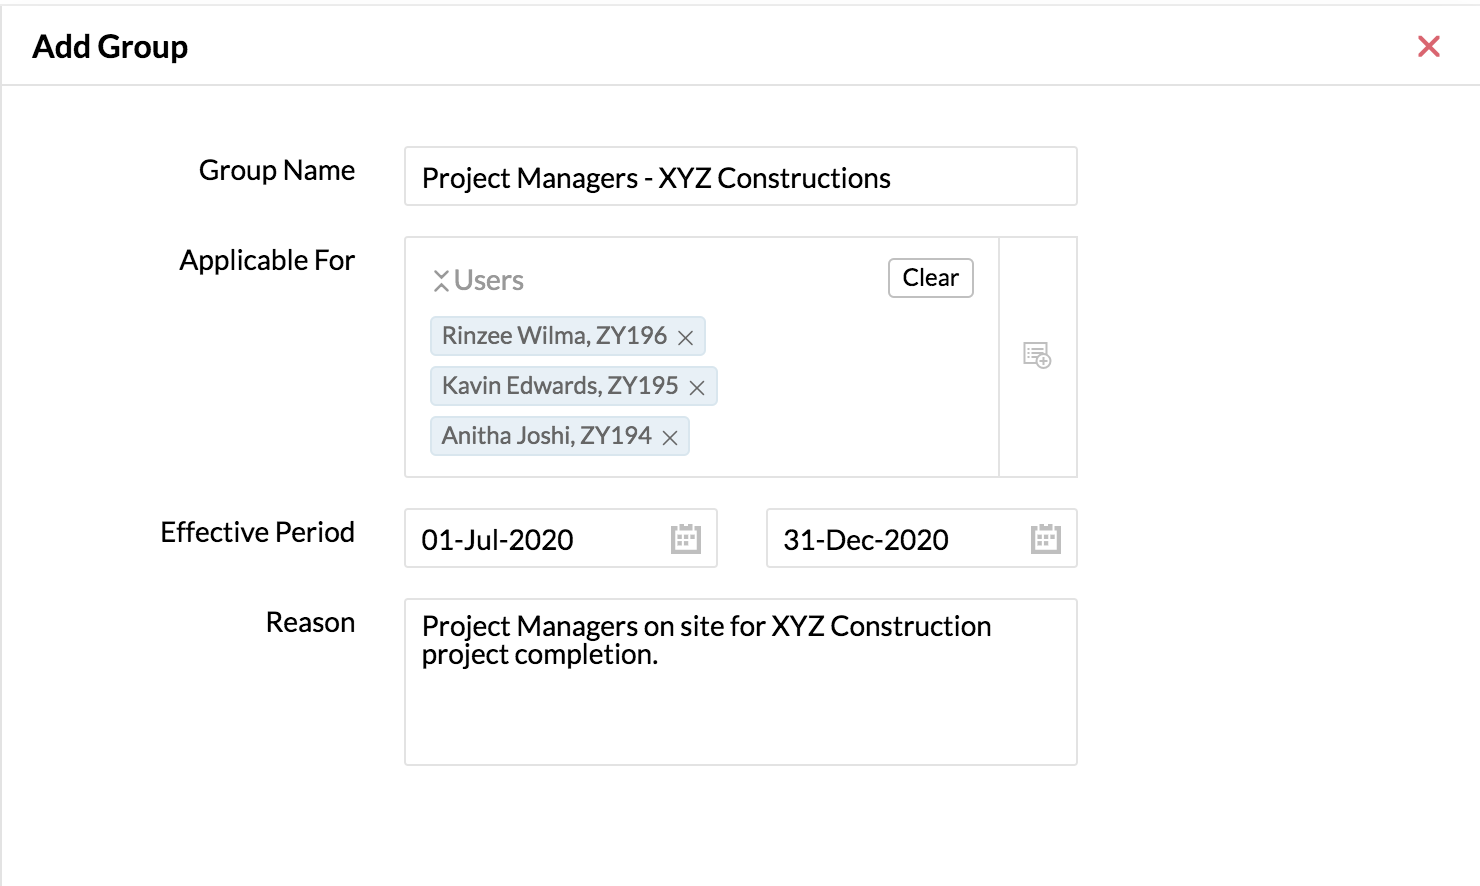Focus the Reason text area
Screen dimensions: 1480x886
click(x=740, y=700)
